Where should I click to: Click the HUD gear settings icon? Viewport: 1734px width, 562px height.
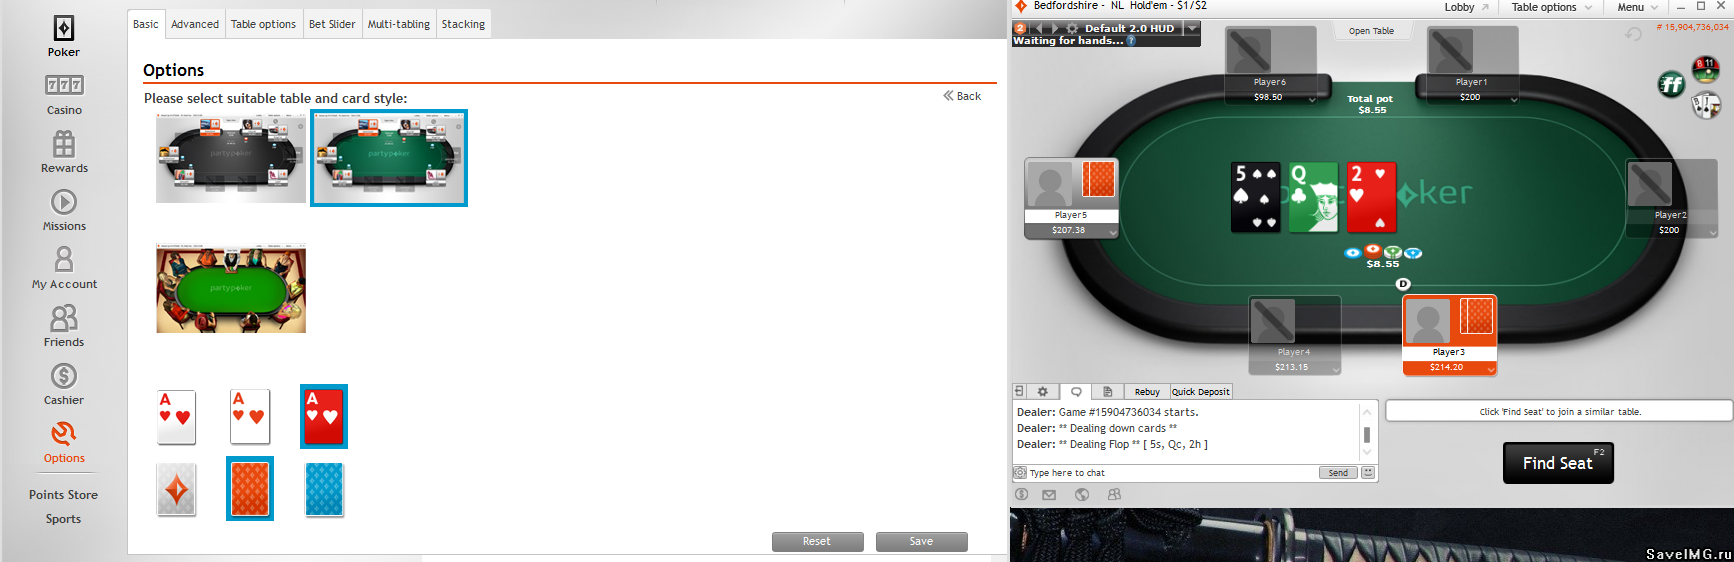pyautogui.click(x=1072, y=28)
